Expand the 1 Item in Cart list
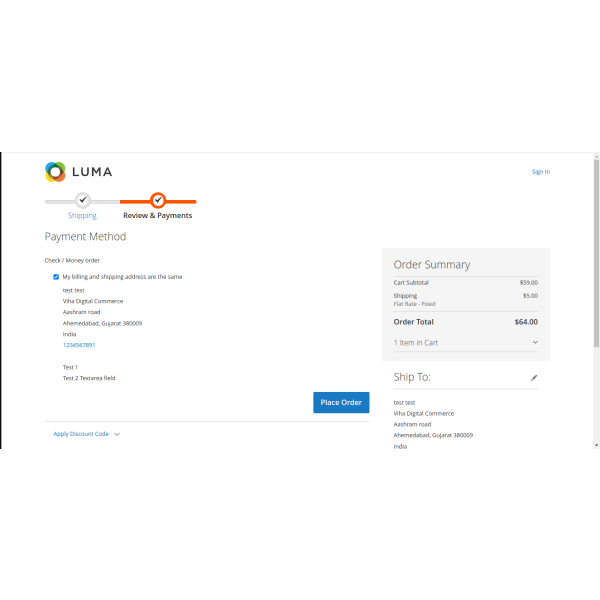Viewport: 600px width, 600px height. coord(416,343)
